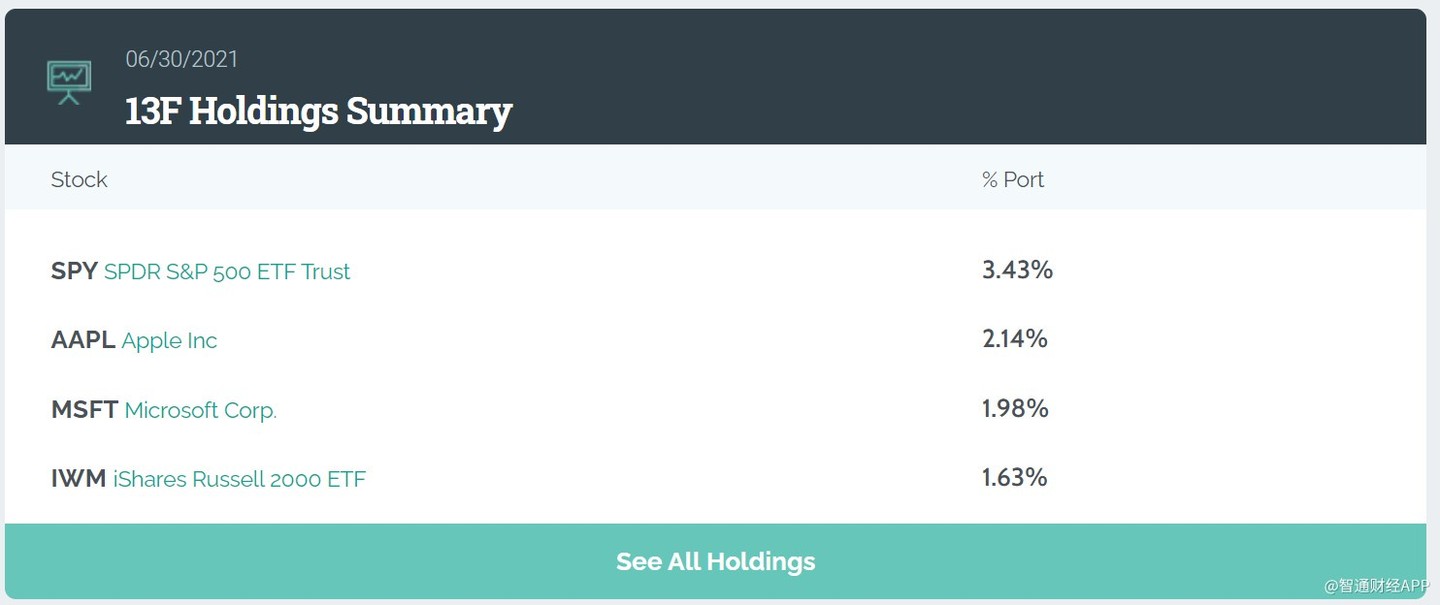
Task: Click the 1.98% portfolio value for Microsoft
Action: [x=1014, y=408]
